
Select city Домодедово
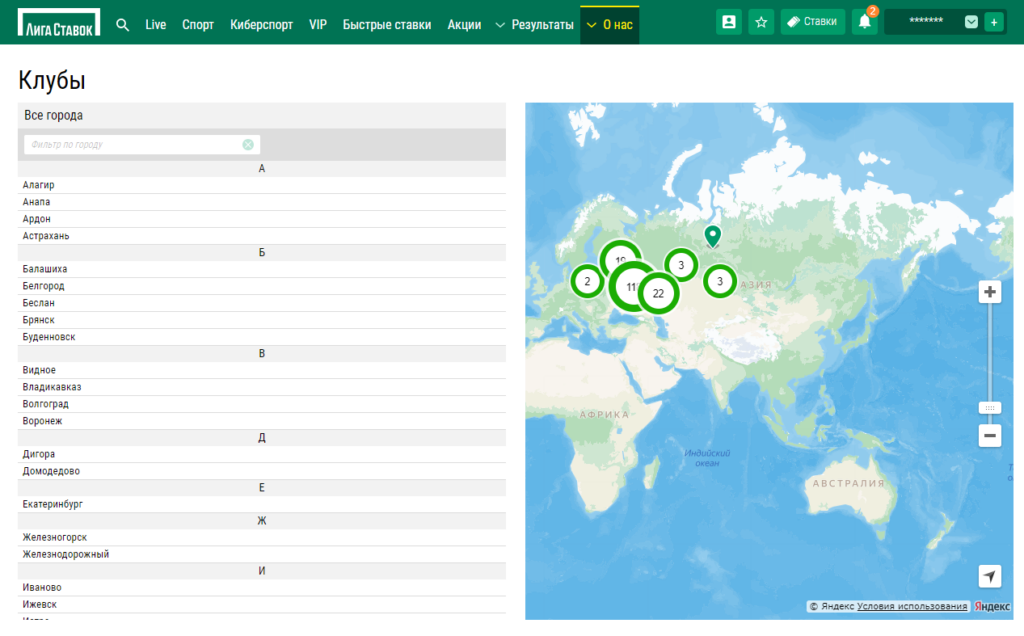(262, 471)
